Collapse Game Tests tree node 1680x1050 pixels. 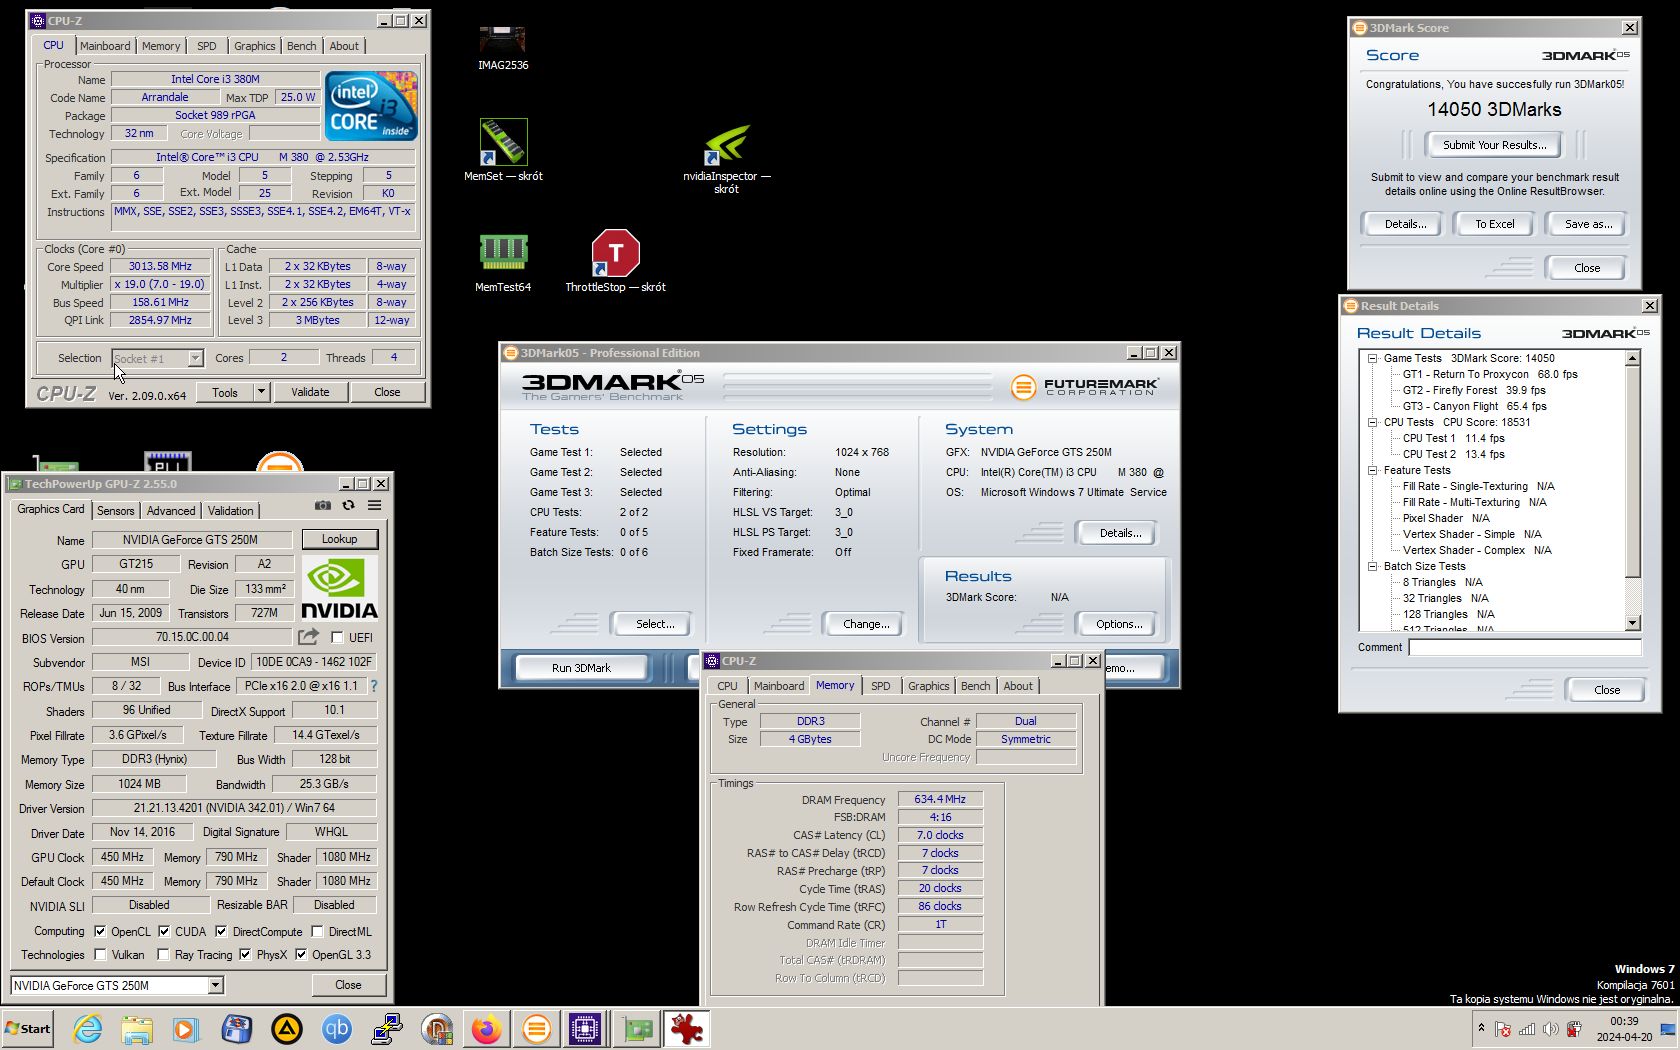click(1373, 358)
